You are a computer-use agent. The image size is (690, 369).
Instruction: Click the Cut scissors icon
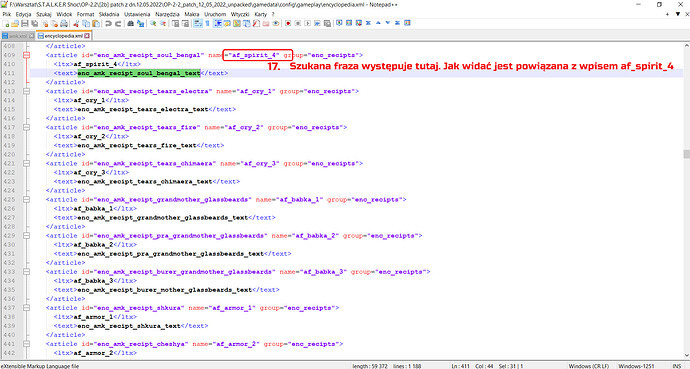coord(76,23)
